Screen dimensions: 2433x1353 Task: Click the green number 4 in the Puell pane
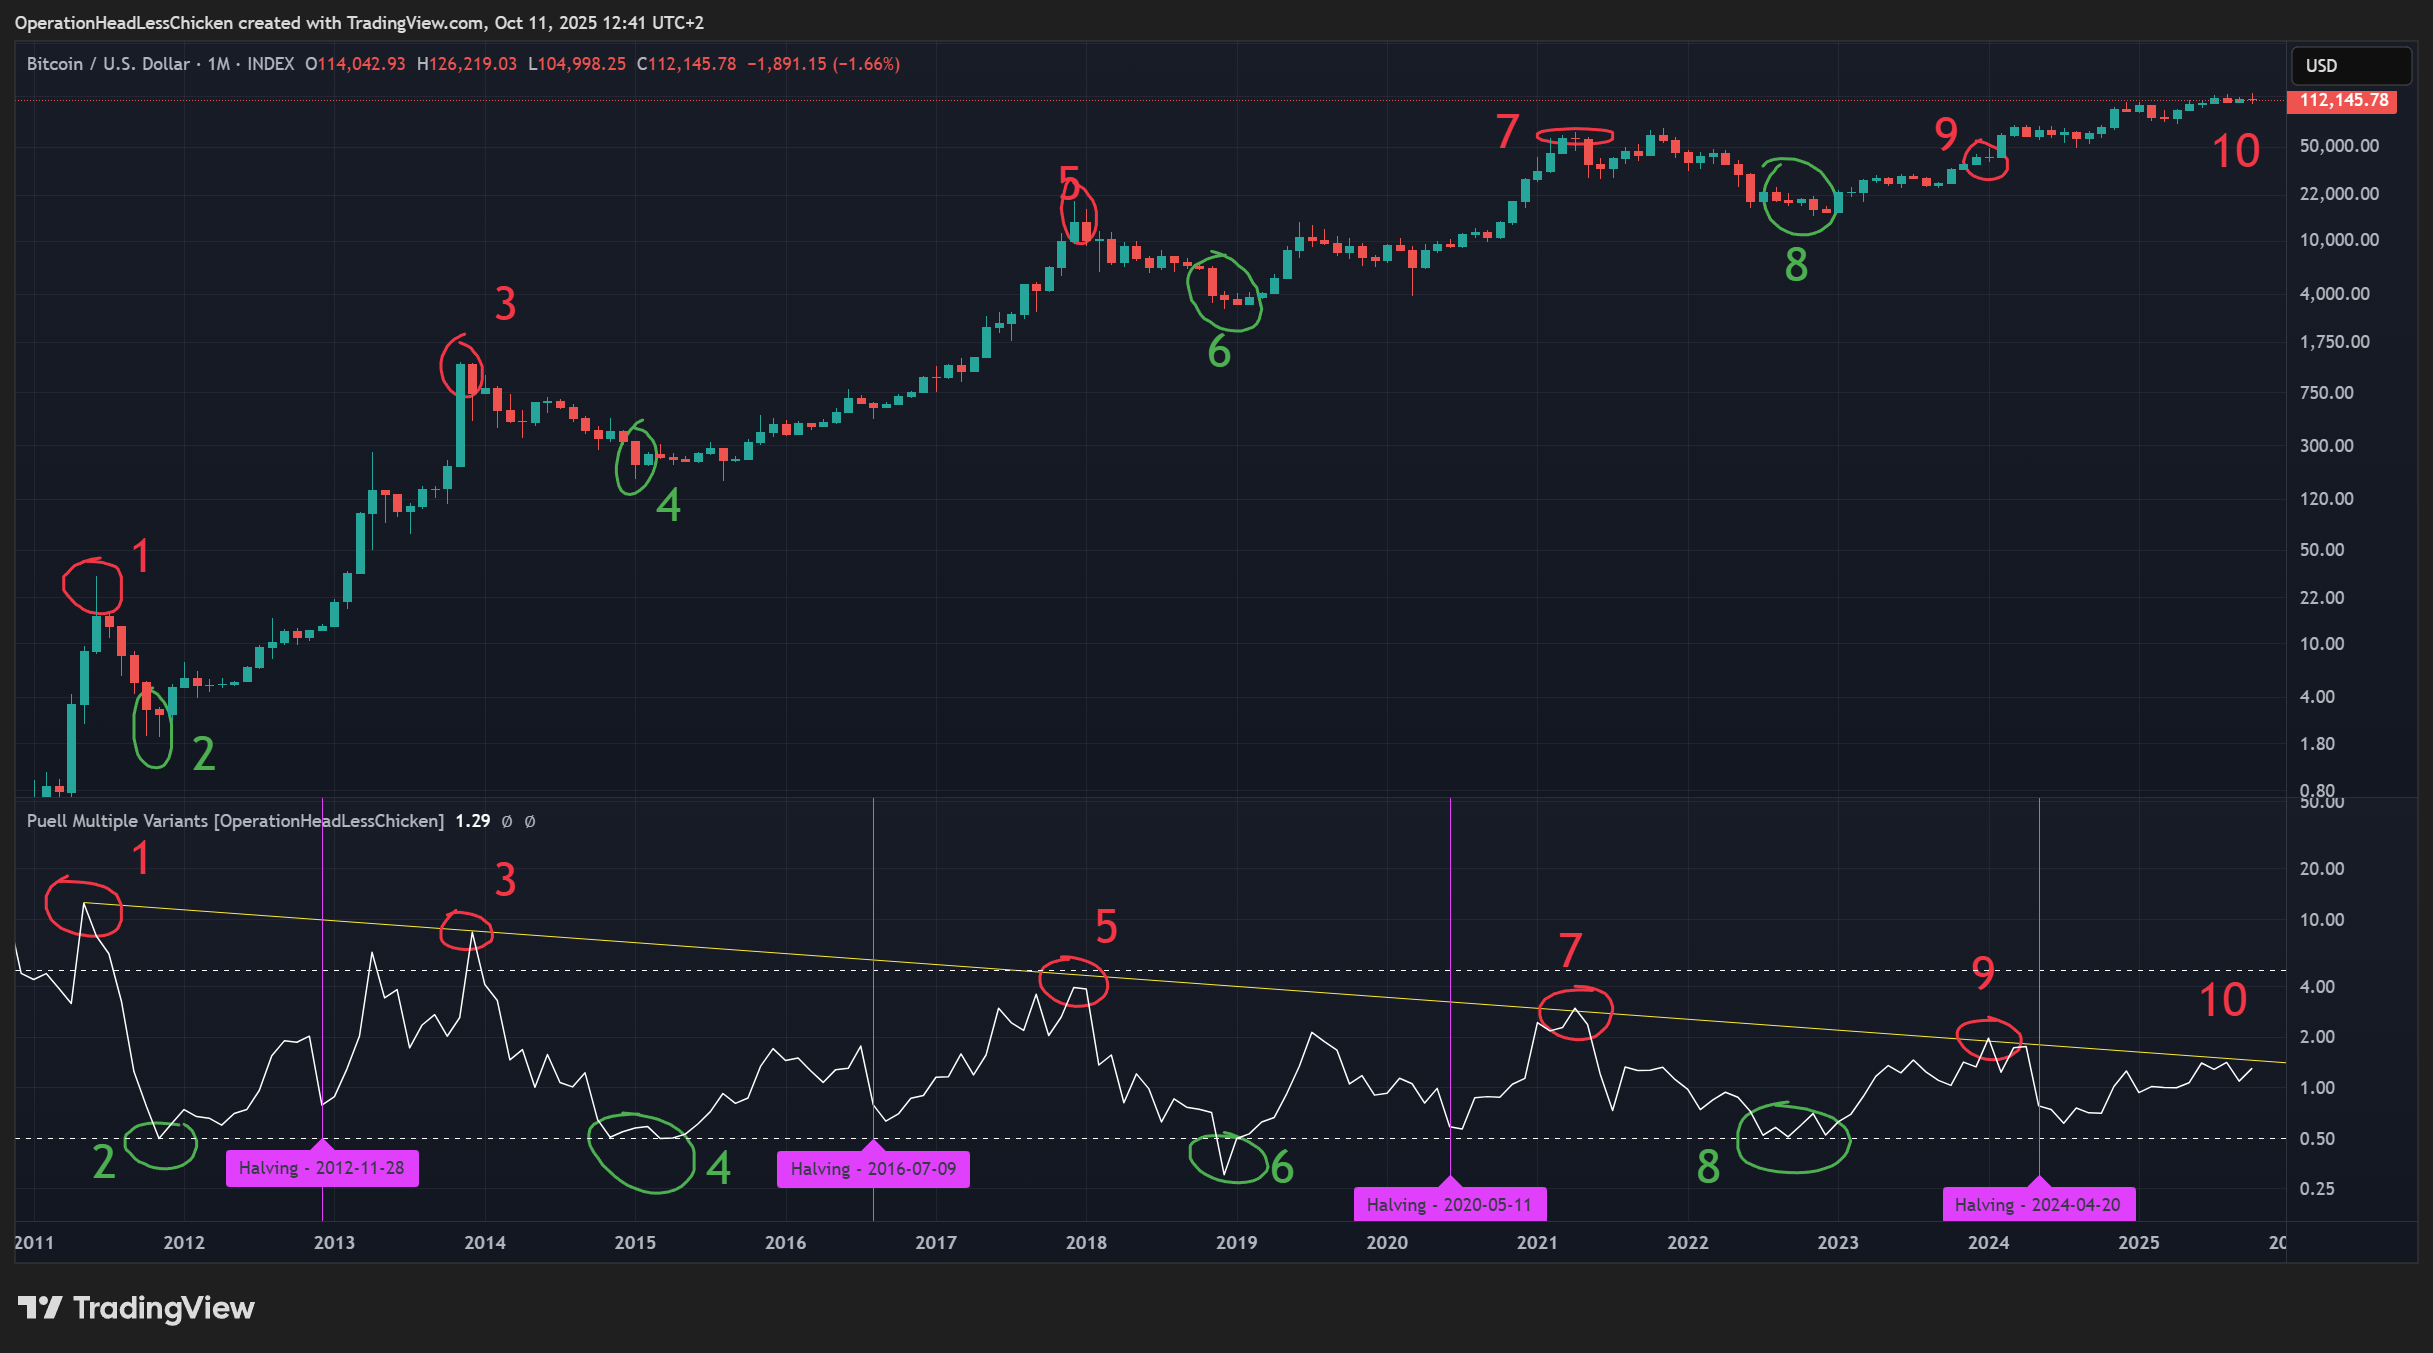718,1168
